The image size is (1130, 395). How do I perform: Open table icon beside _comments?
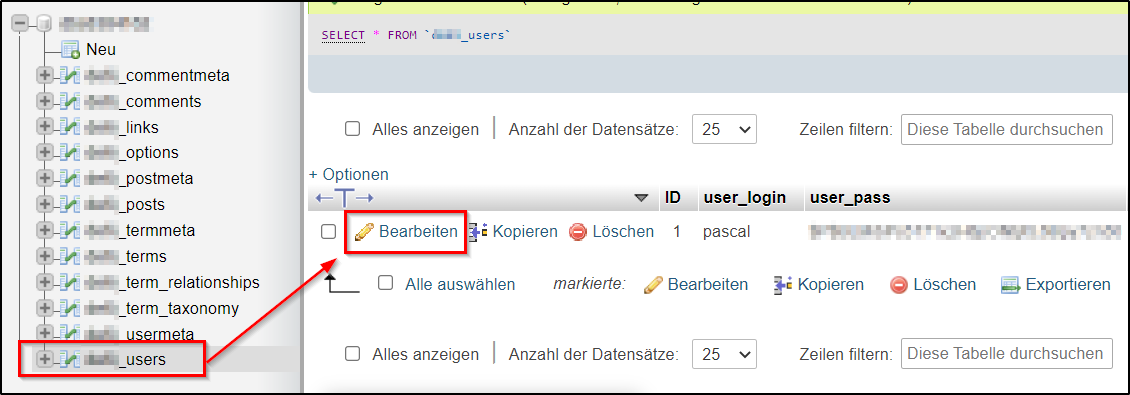[70, 102]
